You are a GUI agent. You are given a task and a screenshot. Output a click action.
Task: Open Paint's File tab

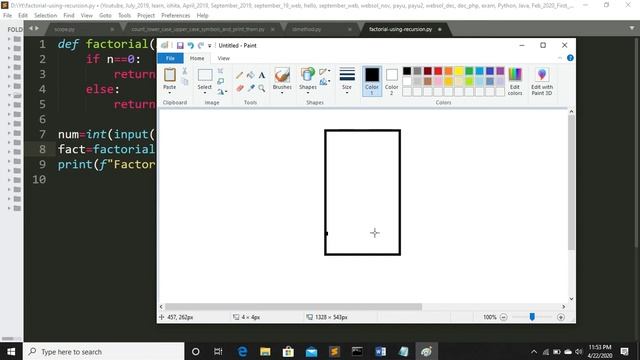click(170, 58)
